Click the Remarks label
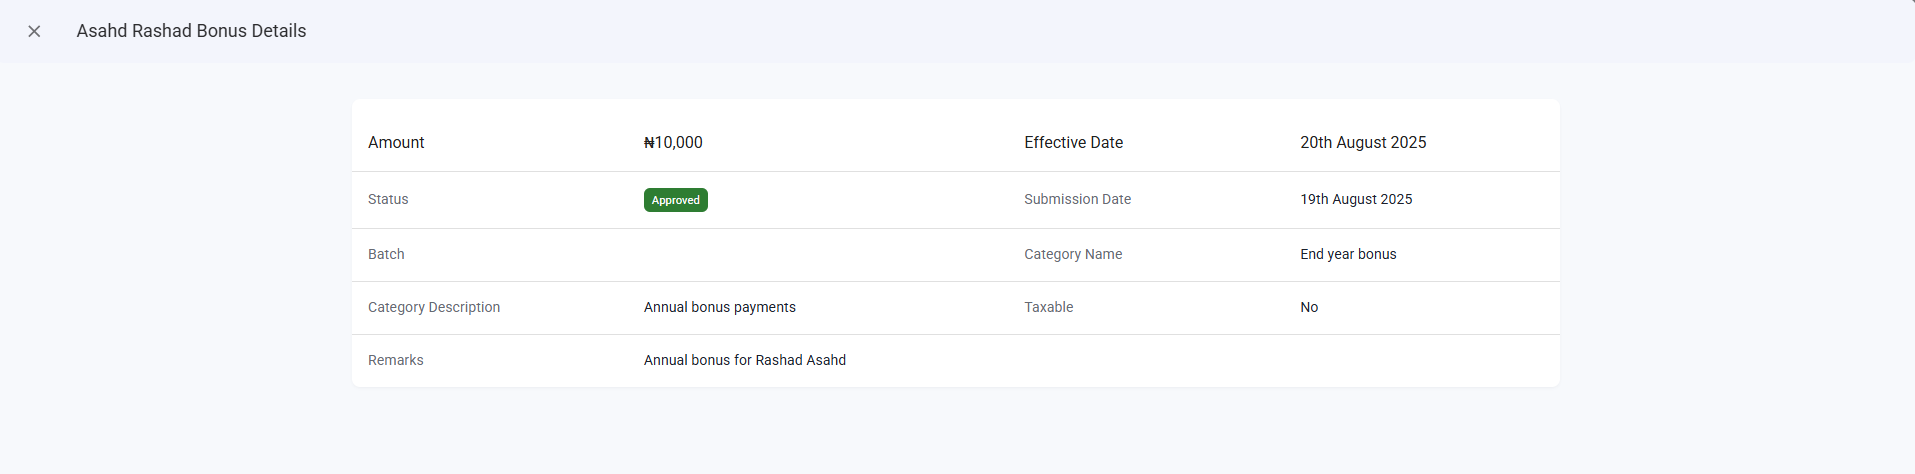Screen dimensions: 1915x474 (396, 361)
